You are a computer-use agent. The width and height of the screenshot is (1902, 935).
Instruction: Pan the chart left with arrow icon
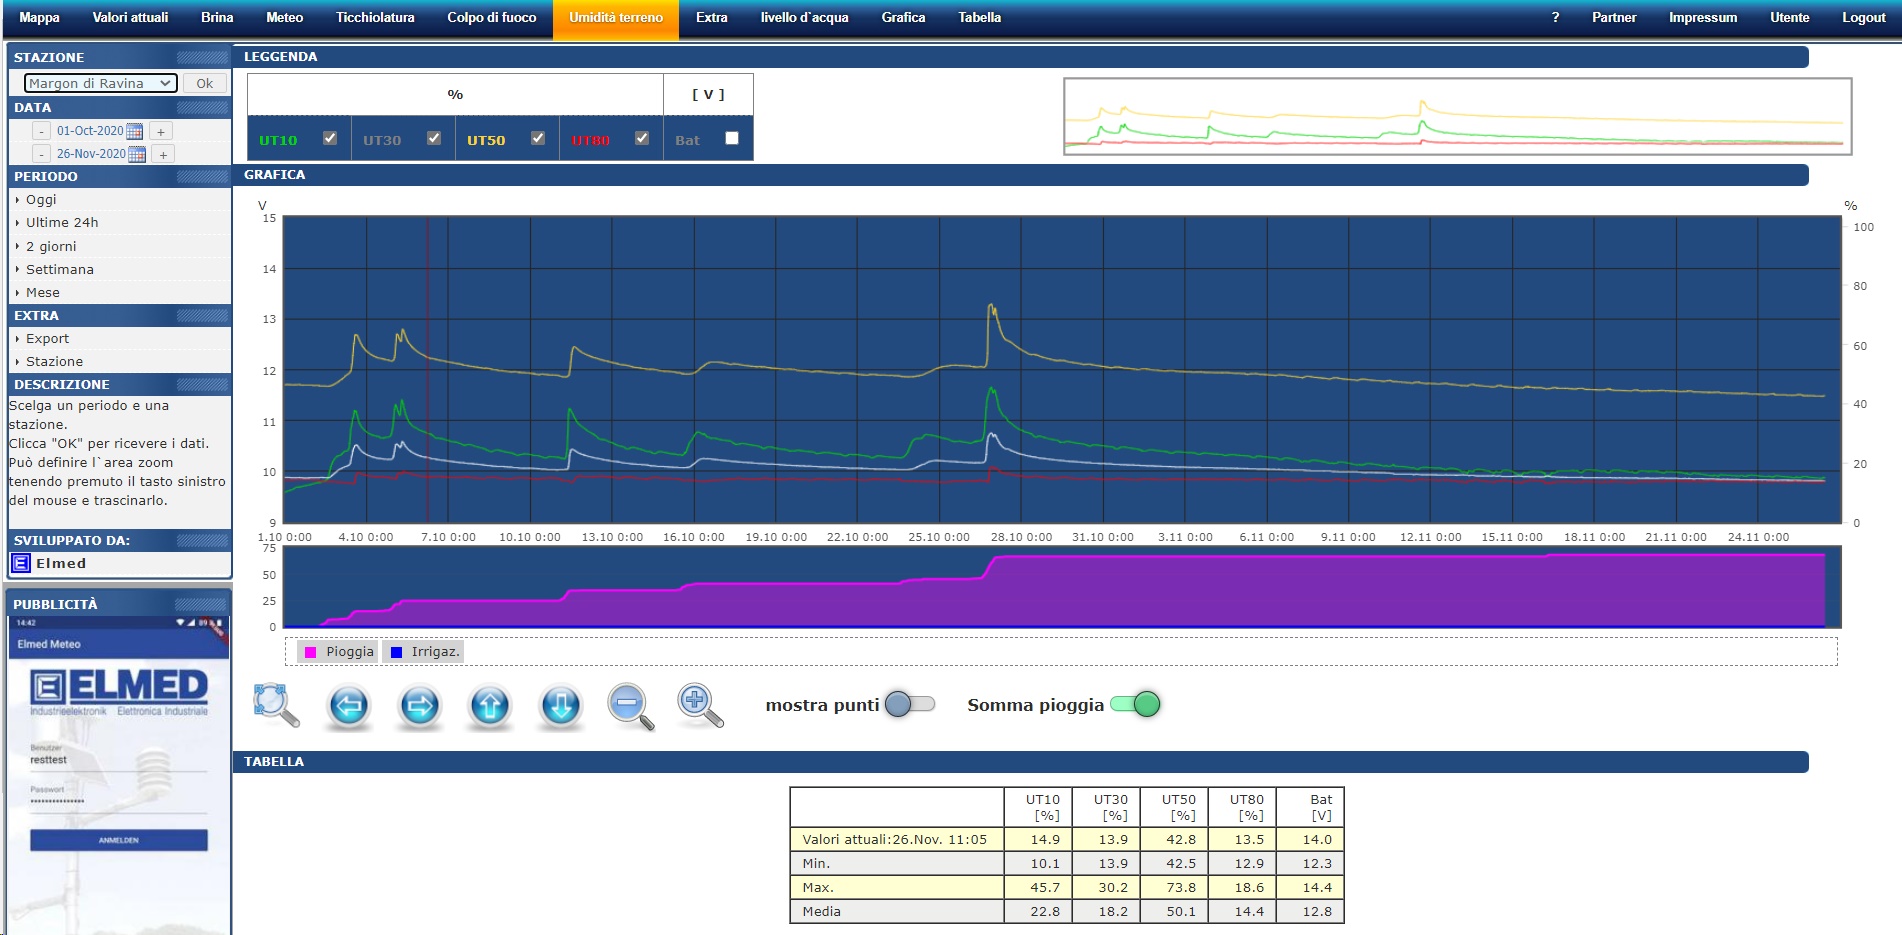click(349, 706)
